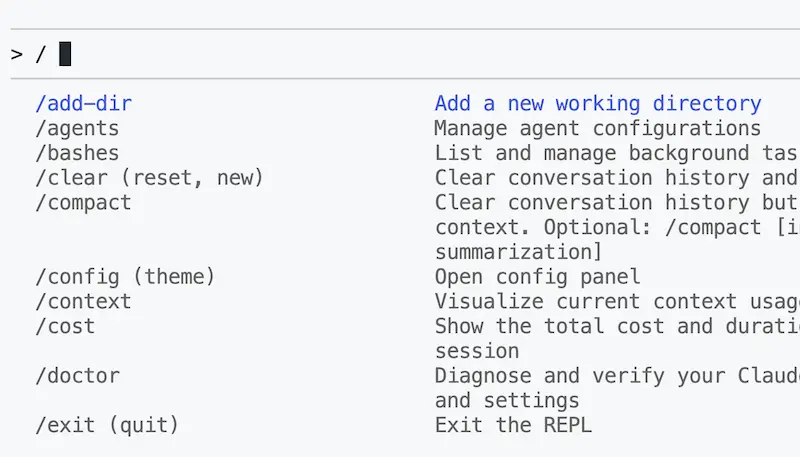Click the /cost command entry
Screen dimensions: 800x457
click(x=65, y=326)
